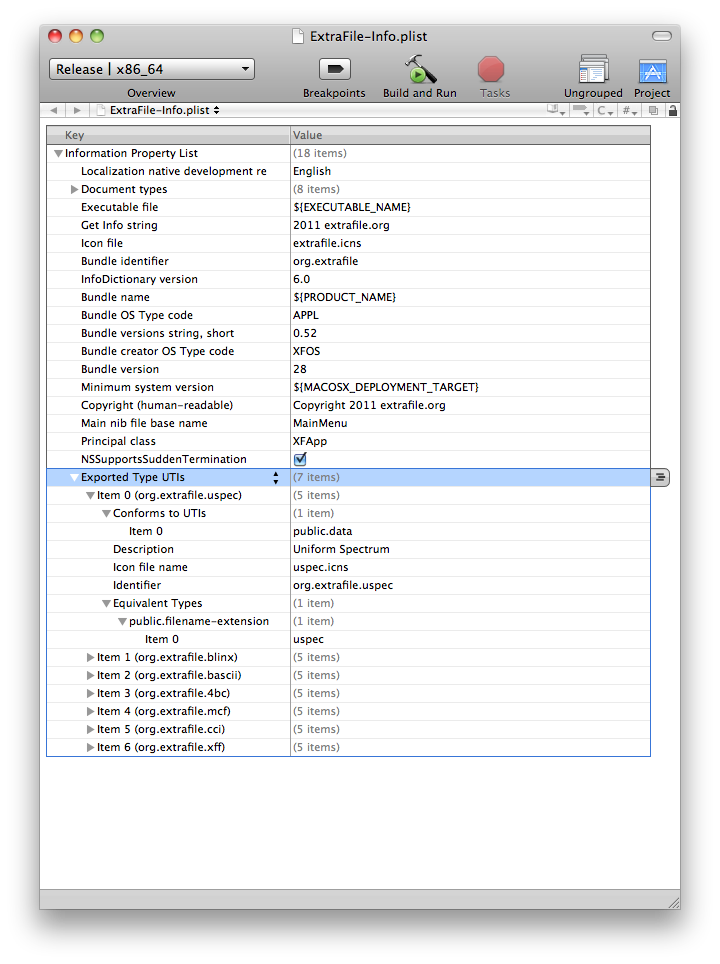Expand the Document types row
This screenshot has width=720, height=964.
click(74, 189)
